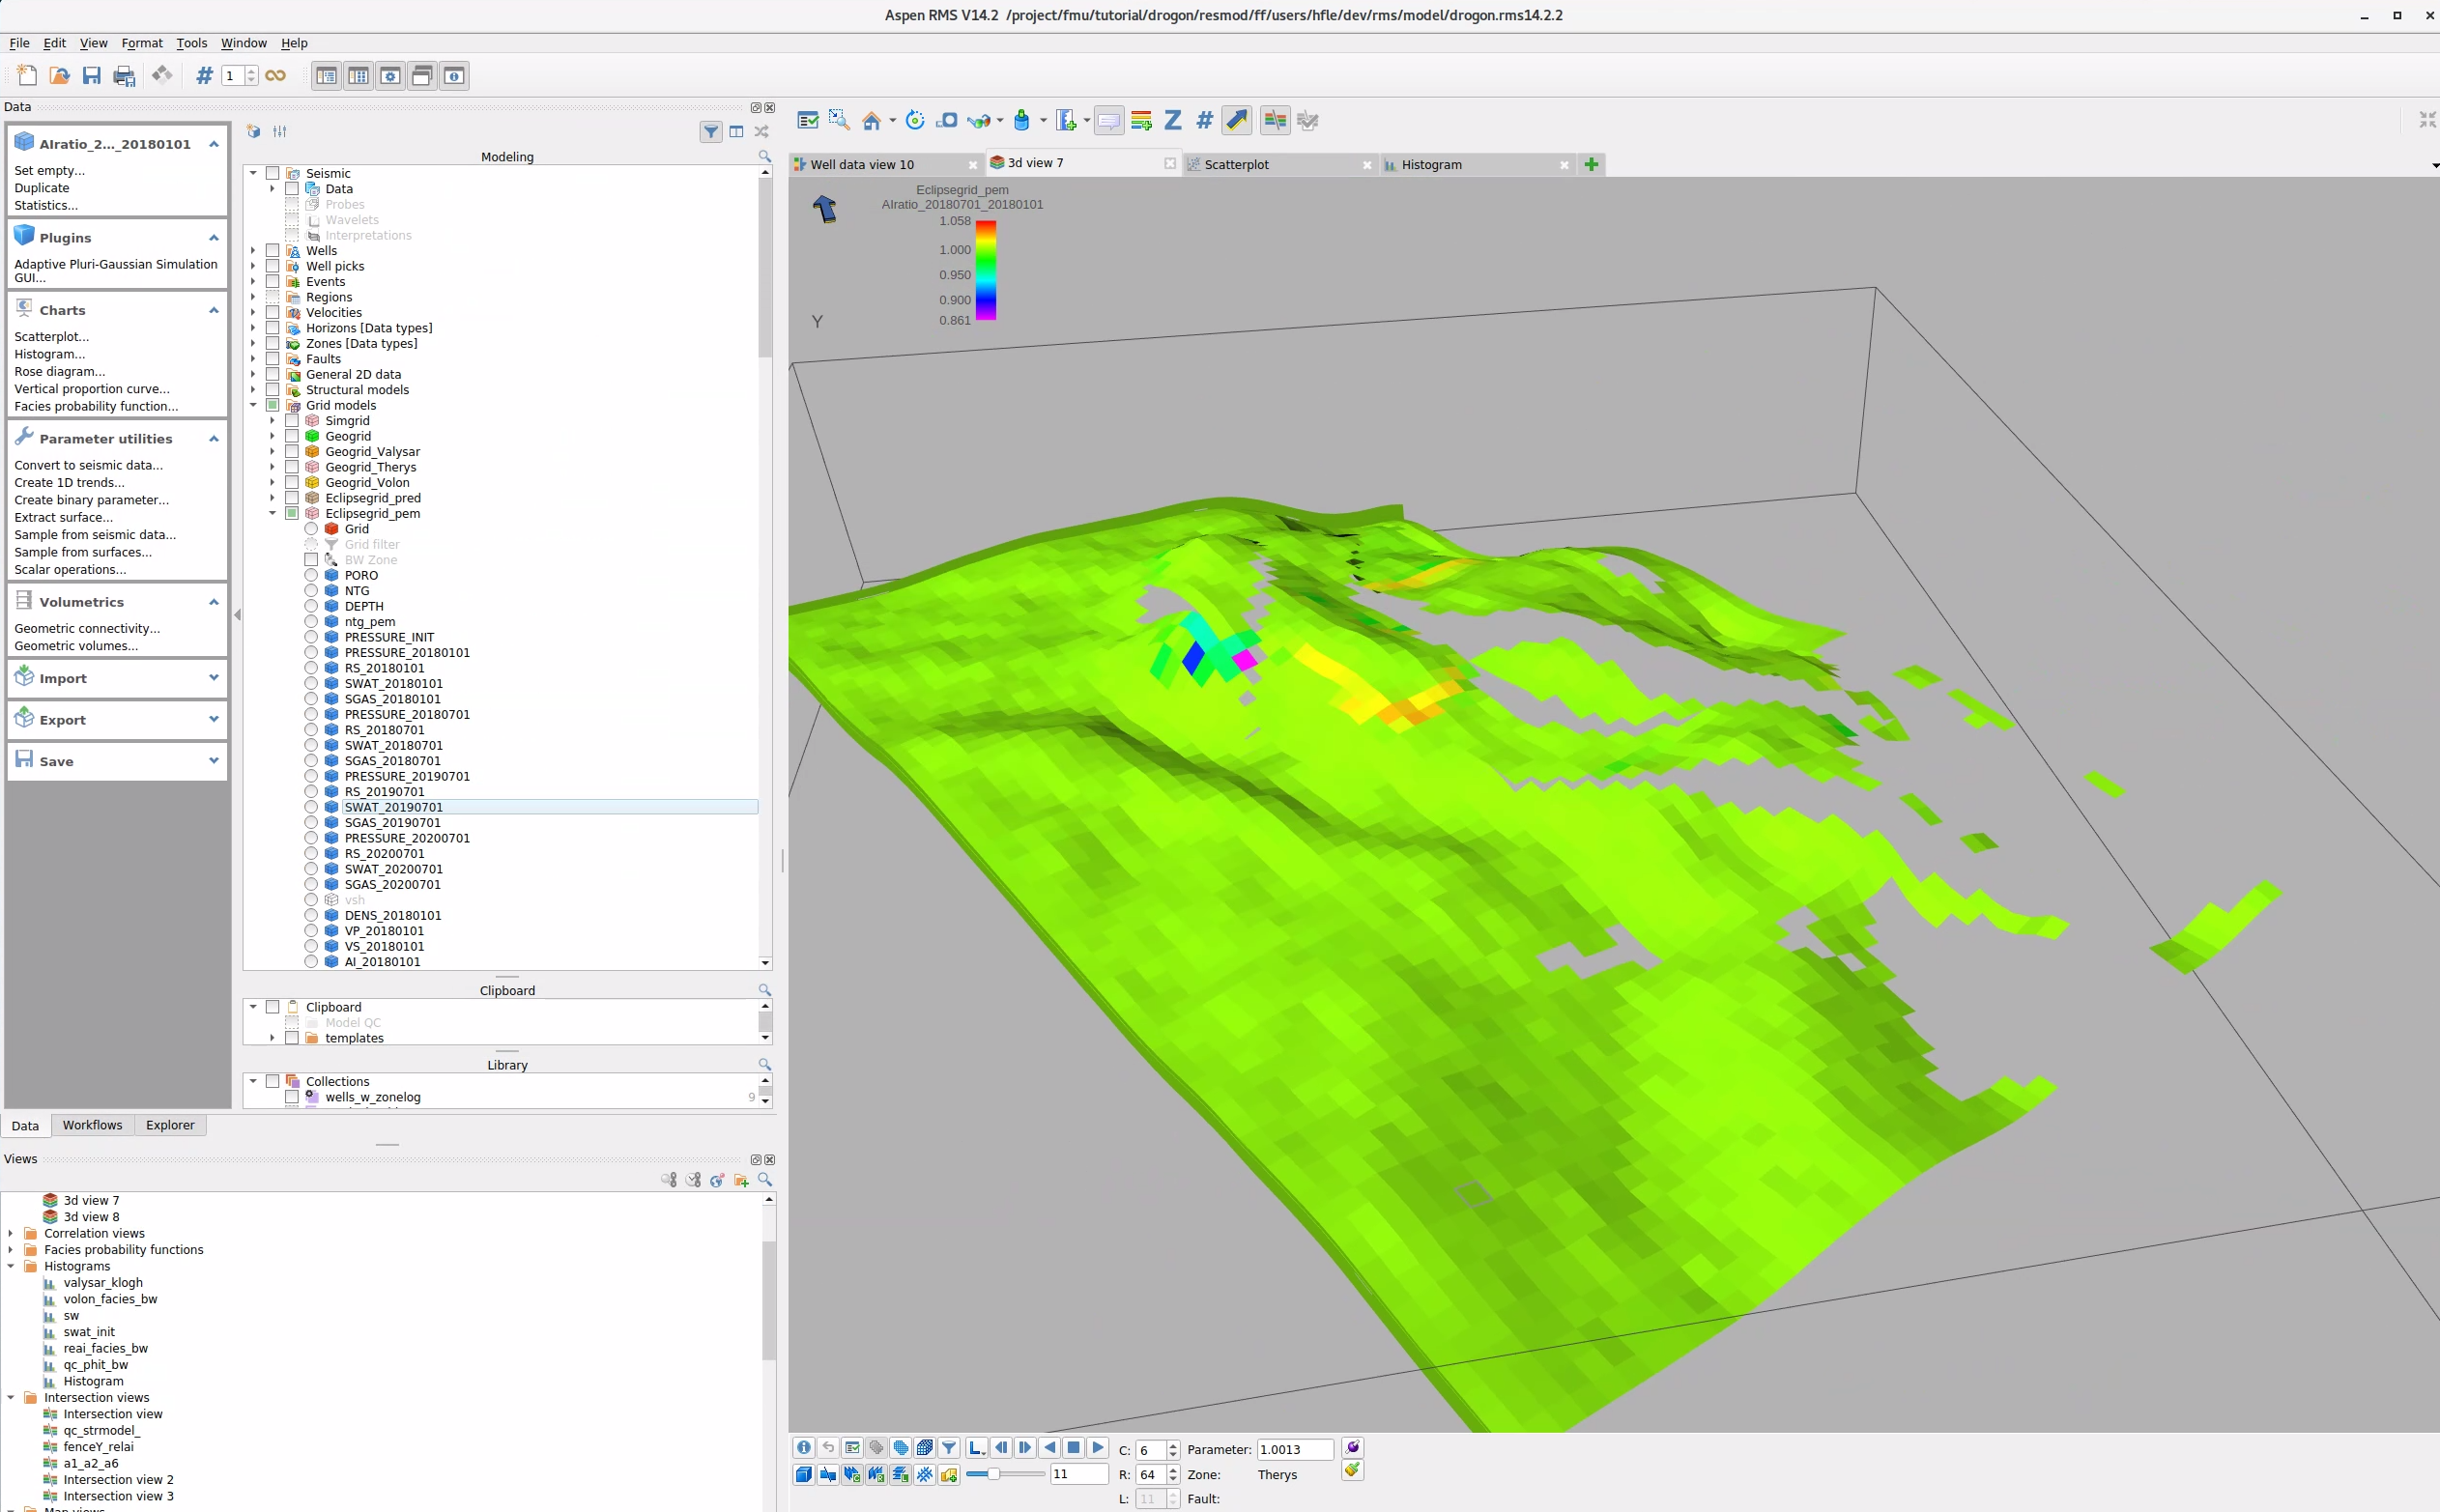Click the Z scale icon in view toolbar
Image resolution: width=2440 pixels, height=1512 pixels.
pos(1173,120)
